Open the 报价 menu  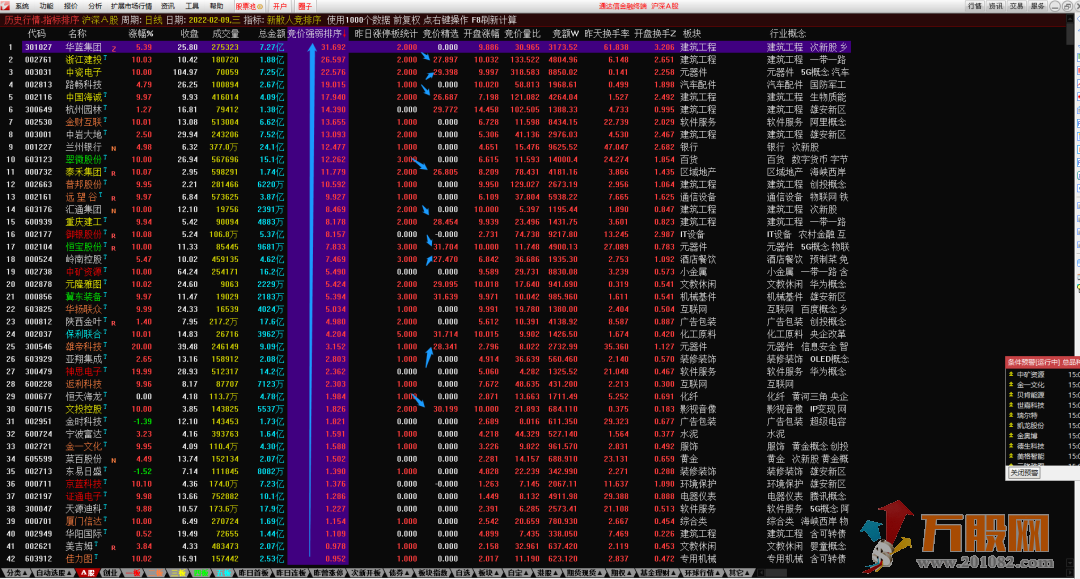70,6
